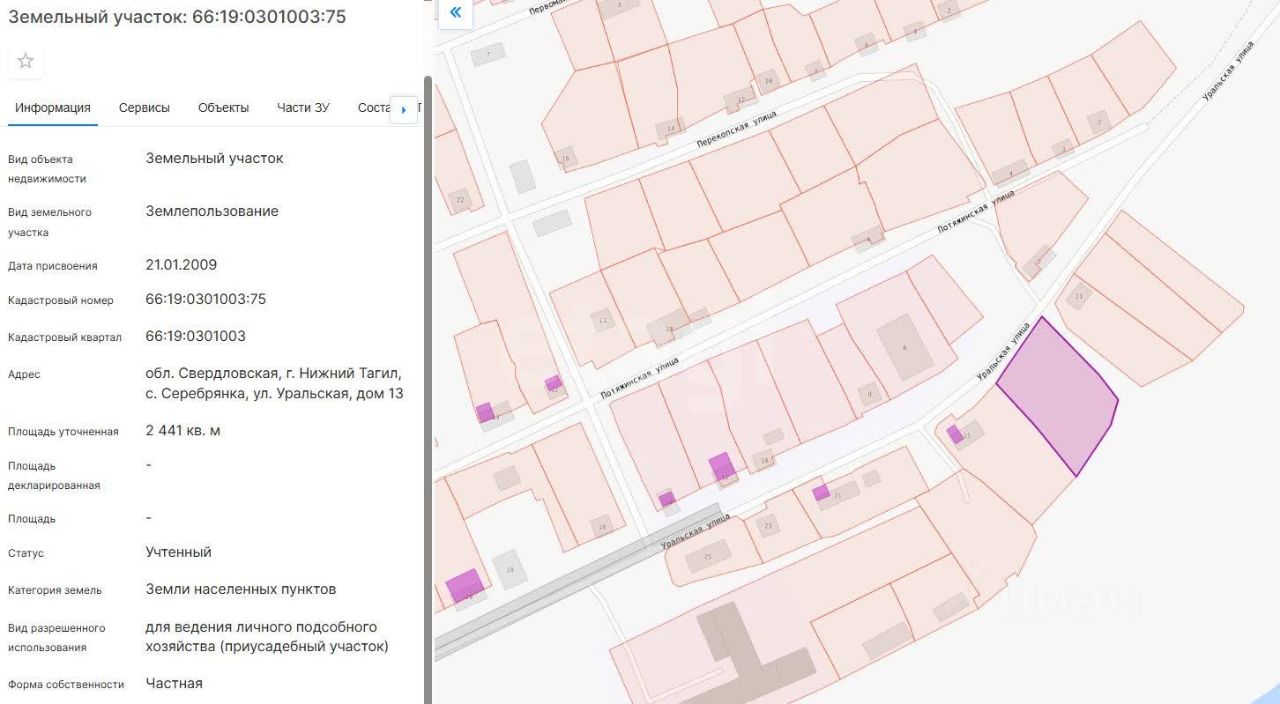Click the panel's vertical scrollbar

(x=428, y=390)
